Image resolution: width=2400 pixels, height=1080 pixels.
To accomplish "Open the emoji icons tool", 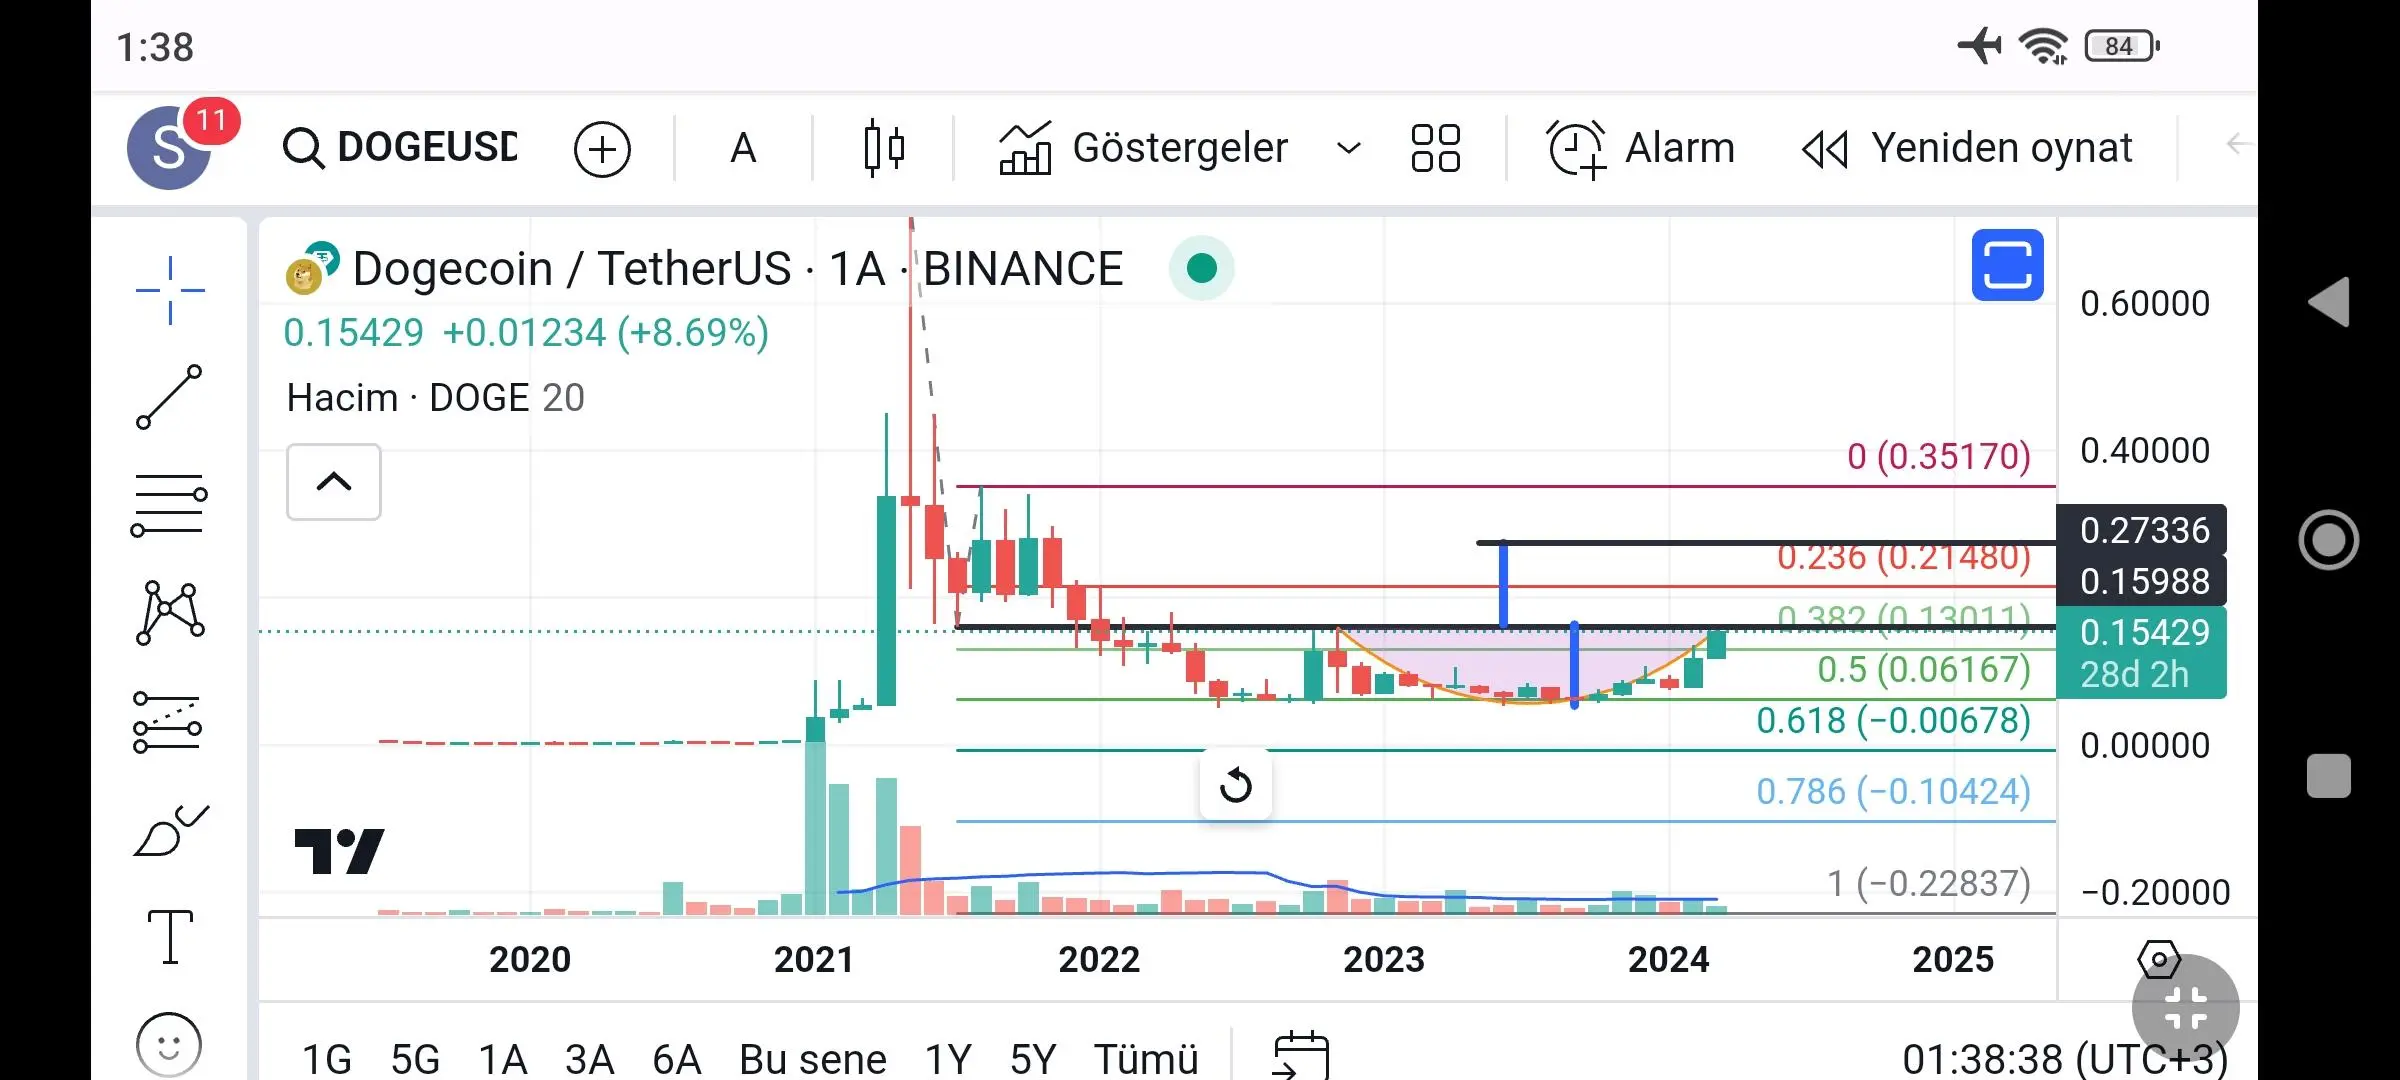I will tap(169, 1045).
